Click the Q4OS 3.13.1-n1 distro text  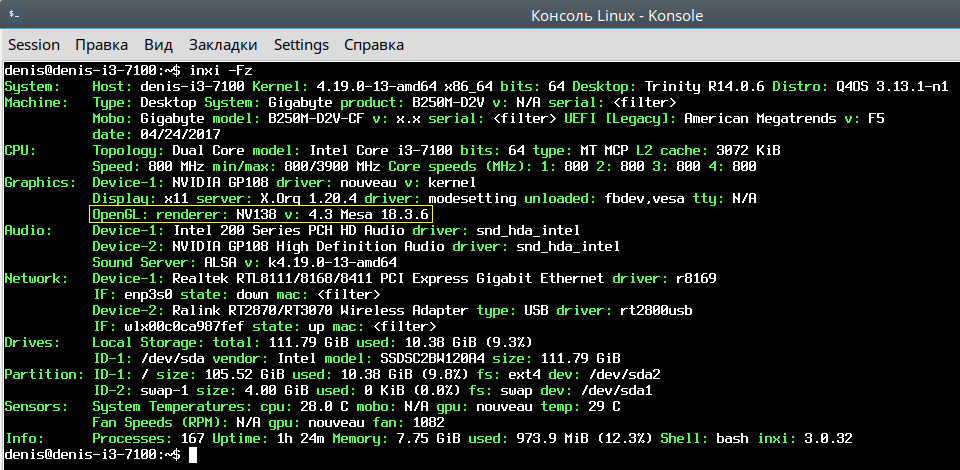point(892,86)
